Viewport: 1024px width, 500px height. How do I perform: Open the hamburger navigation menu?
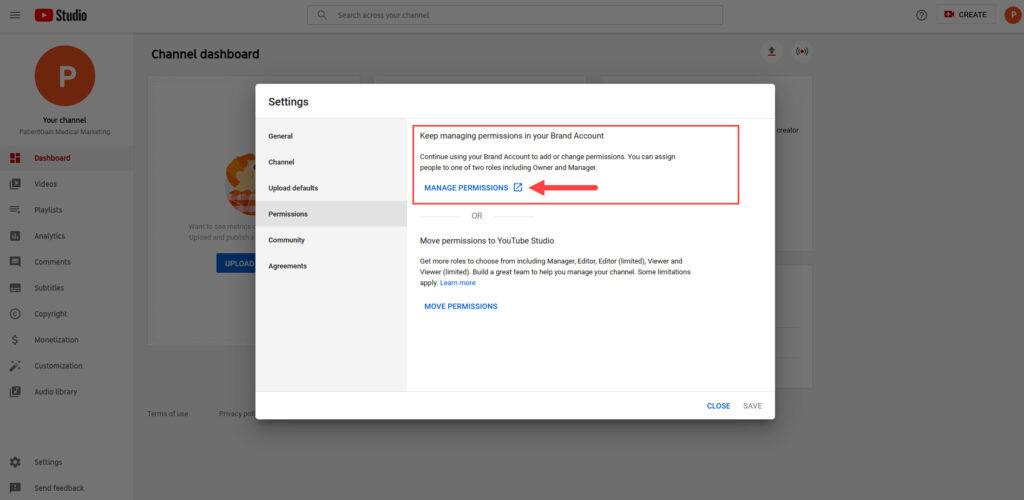click(x=15, y=15)
